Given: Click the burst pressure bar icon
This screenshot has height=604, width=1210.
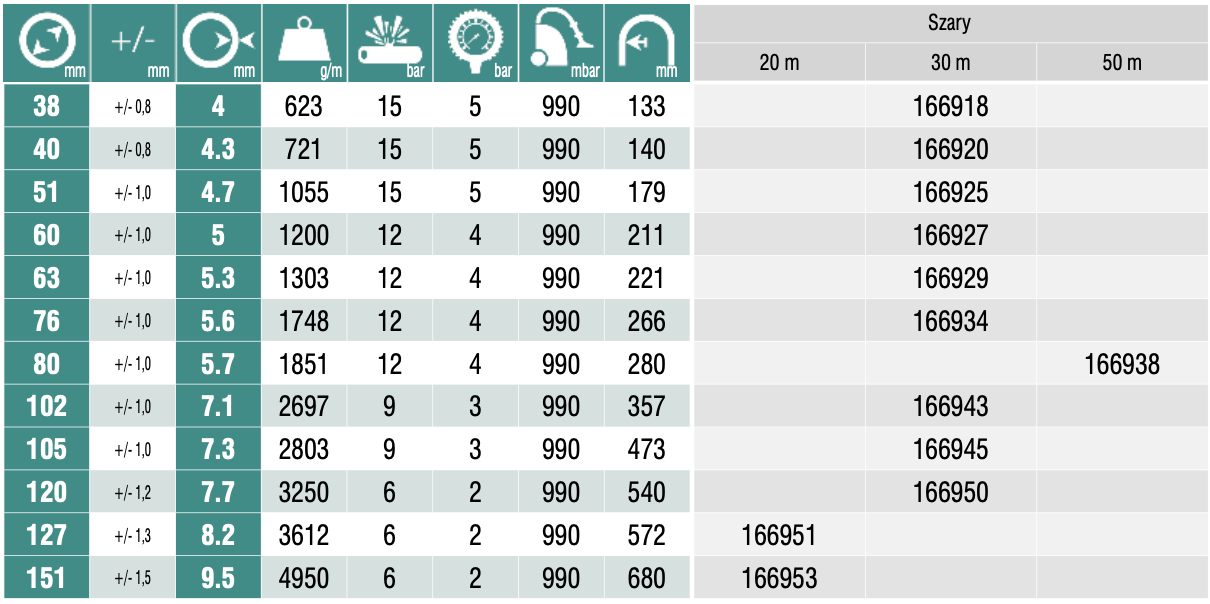Looking at the screenshot, I should [x=389, y=42].
